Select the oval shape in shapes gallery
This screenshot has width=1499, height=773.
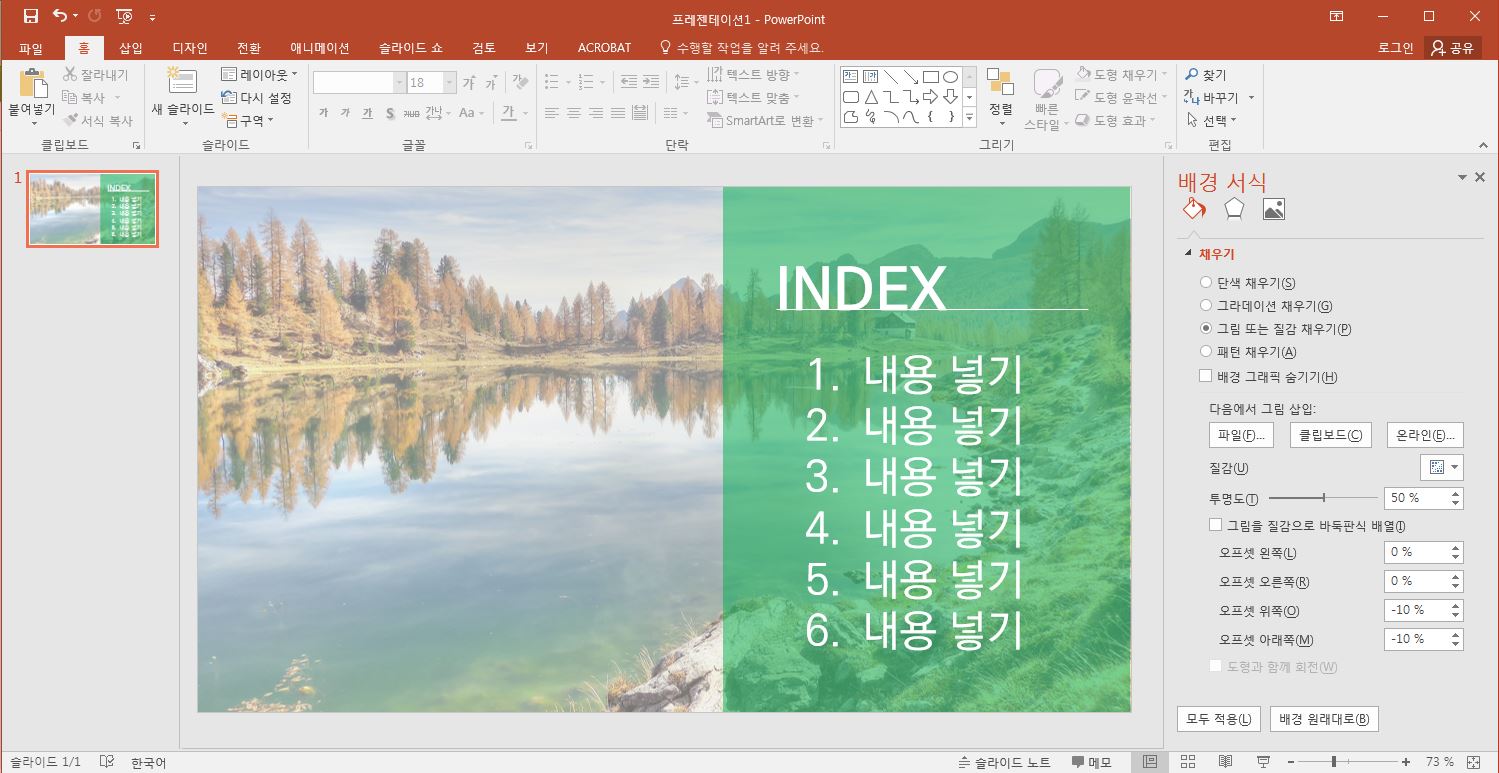click(951, 76)
